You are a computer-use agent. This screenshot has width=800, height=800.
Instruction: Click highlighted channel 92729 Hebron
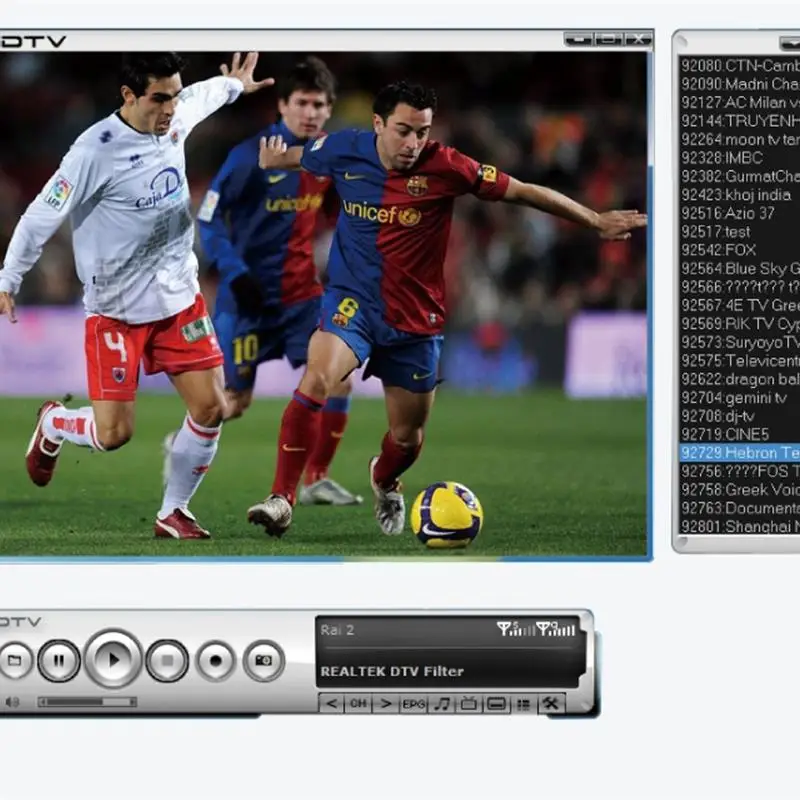(740, 453)
